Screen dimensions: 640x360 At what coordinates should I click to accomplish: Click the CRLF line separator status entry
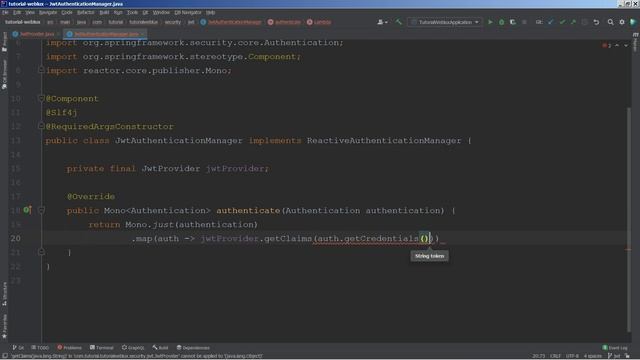click(556, 356)
